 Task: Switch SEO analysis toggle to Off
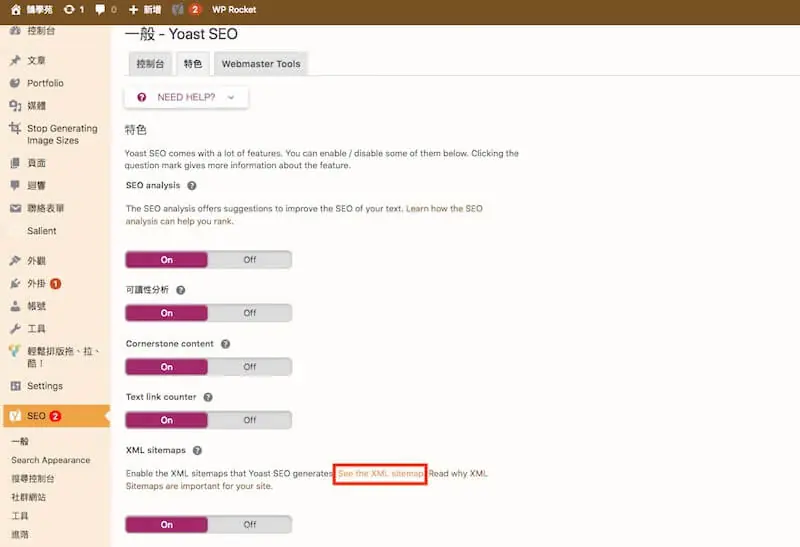pyautogui.click(x=249, y=260)
